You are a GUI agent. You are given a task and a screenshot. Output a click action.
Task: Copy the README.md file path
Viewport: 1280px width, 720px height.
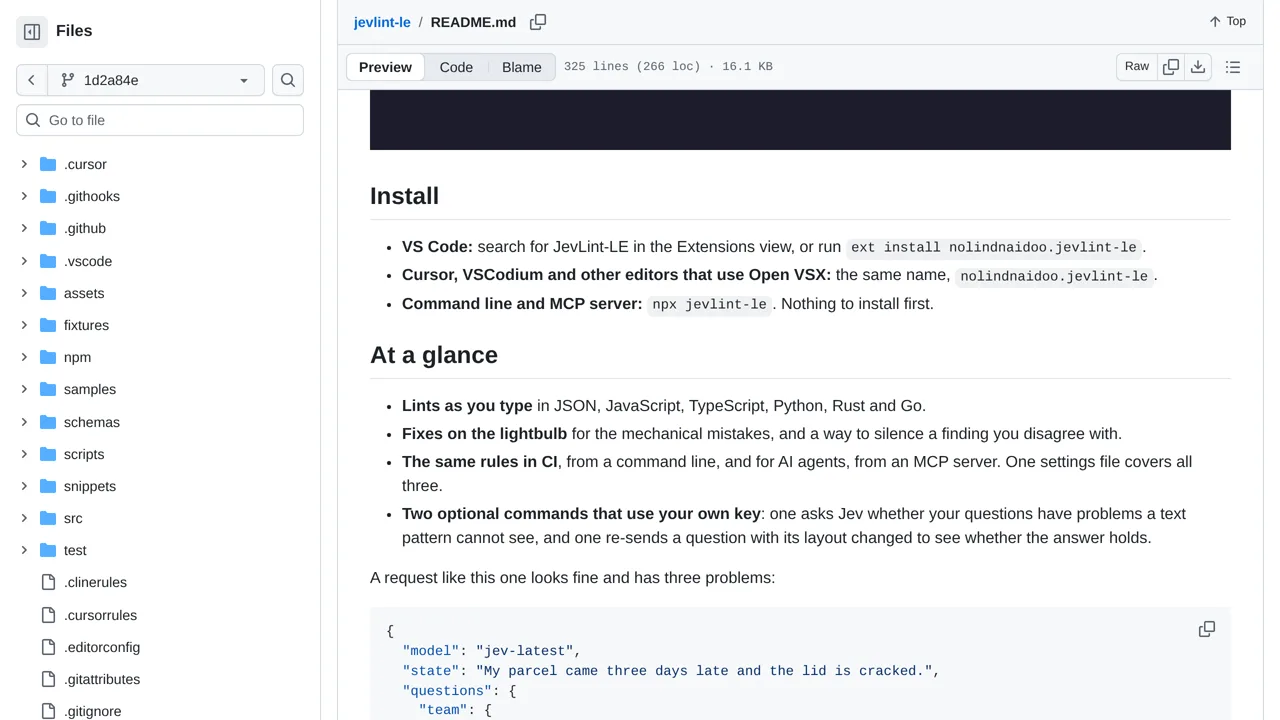[538, 22]
